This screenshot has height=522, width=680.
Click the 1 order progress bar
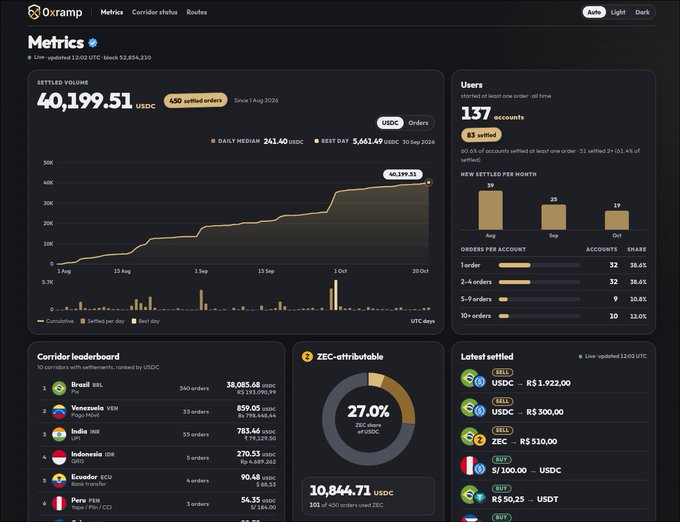539,265
